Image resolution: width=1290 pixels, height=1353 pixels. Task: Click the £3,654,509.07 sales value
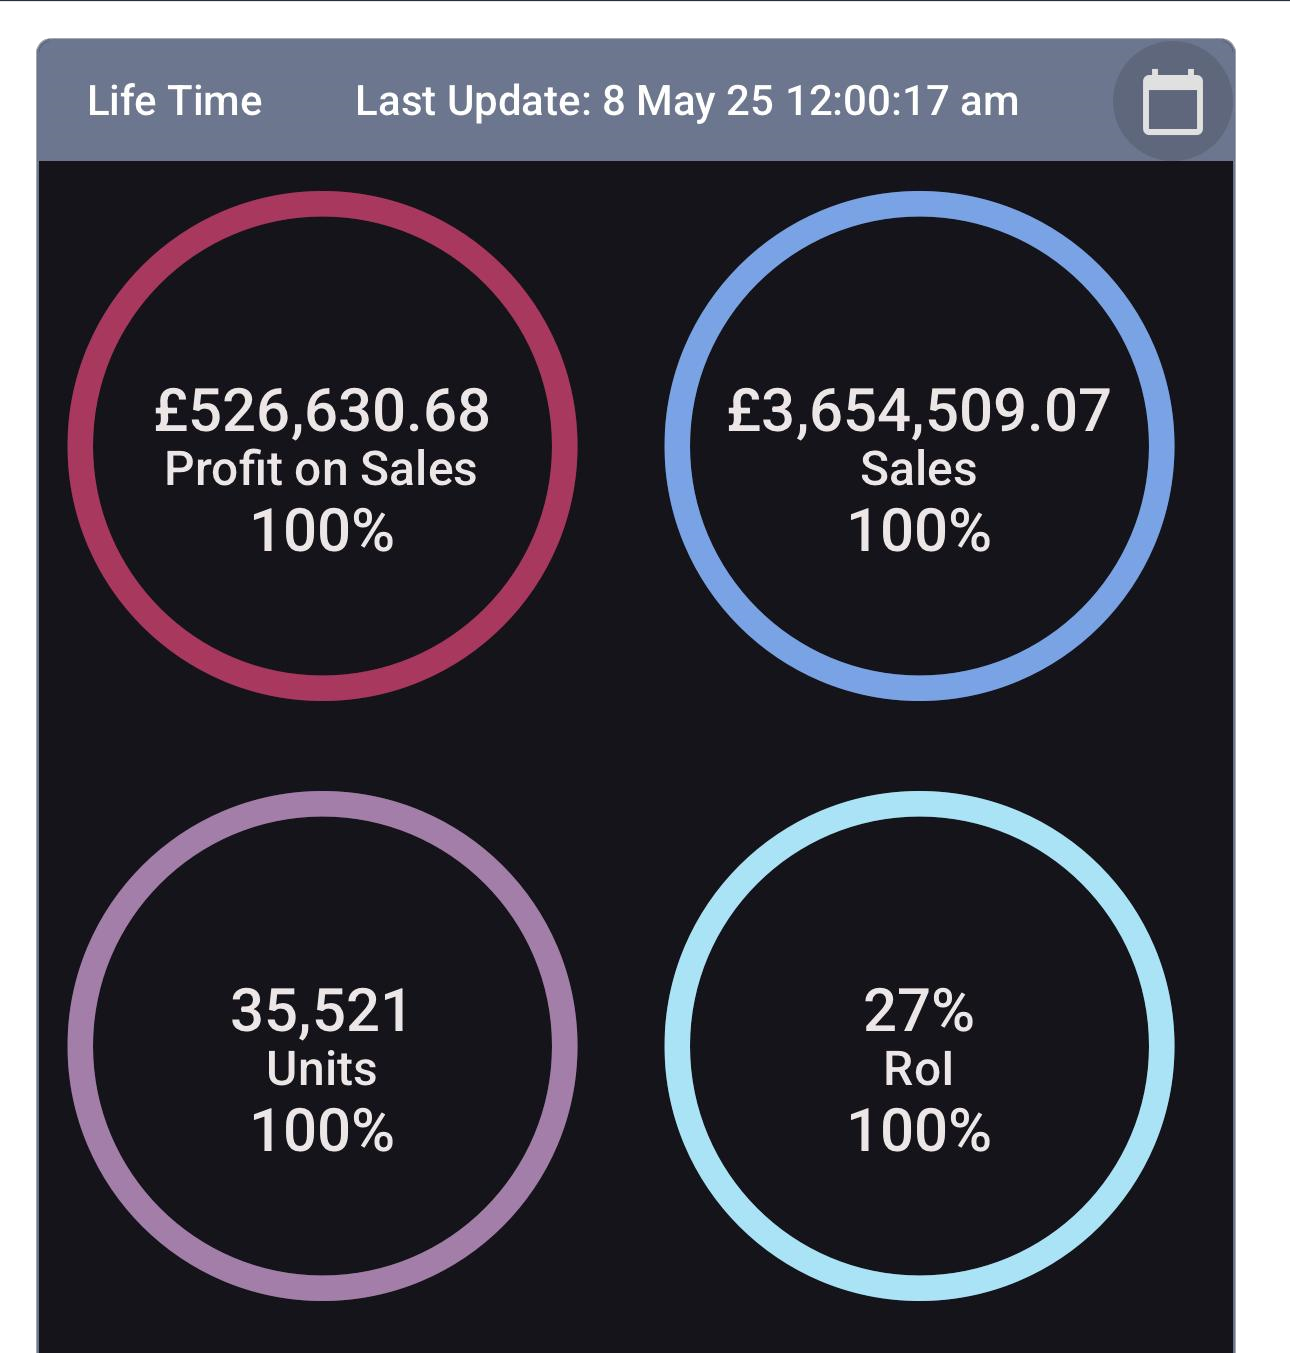919,410
